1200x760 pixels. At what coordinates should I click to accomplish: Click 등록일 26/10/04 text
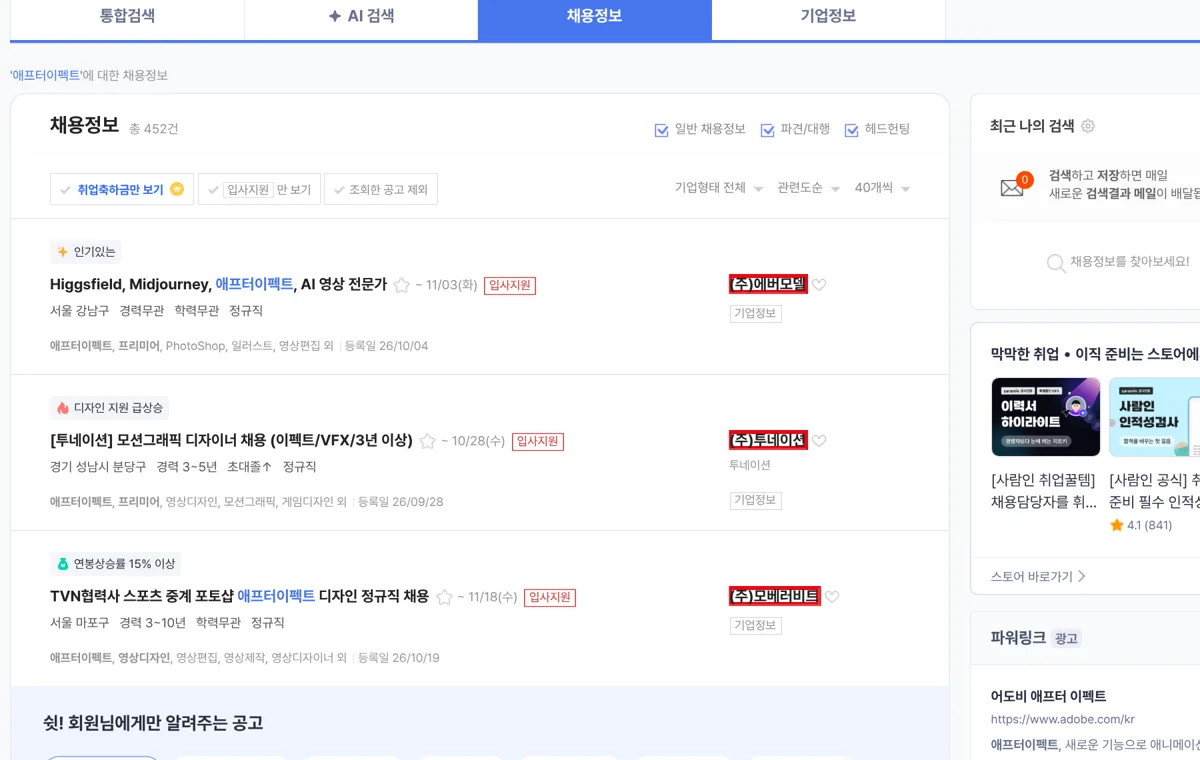[386, 346]
